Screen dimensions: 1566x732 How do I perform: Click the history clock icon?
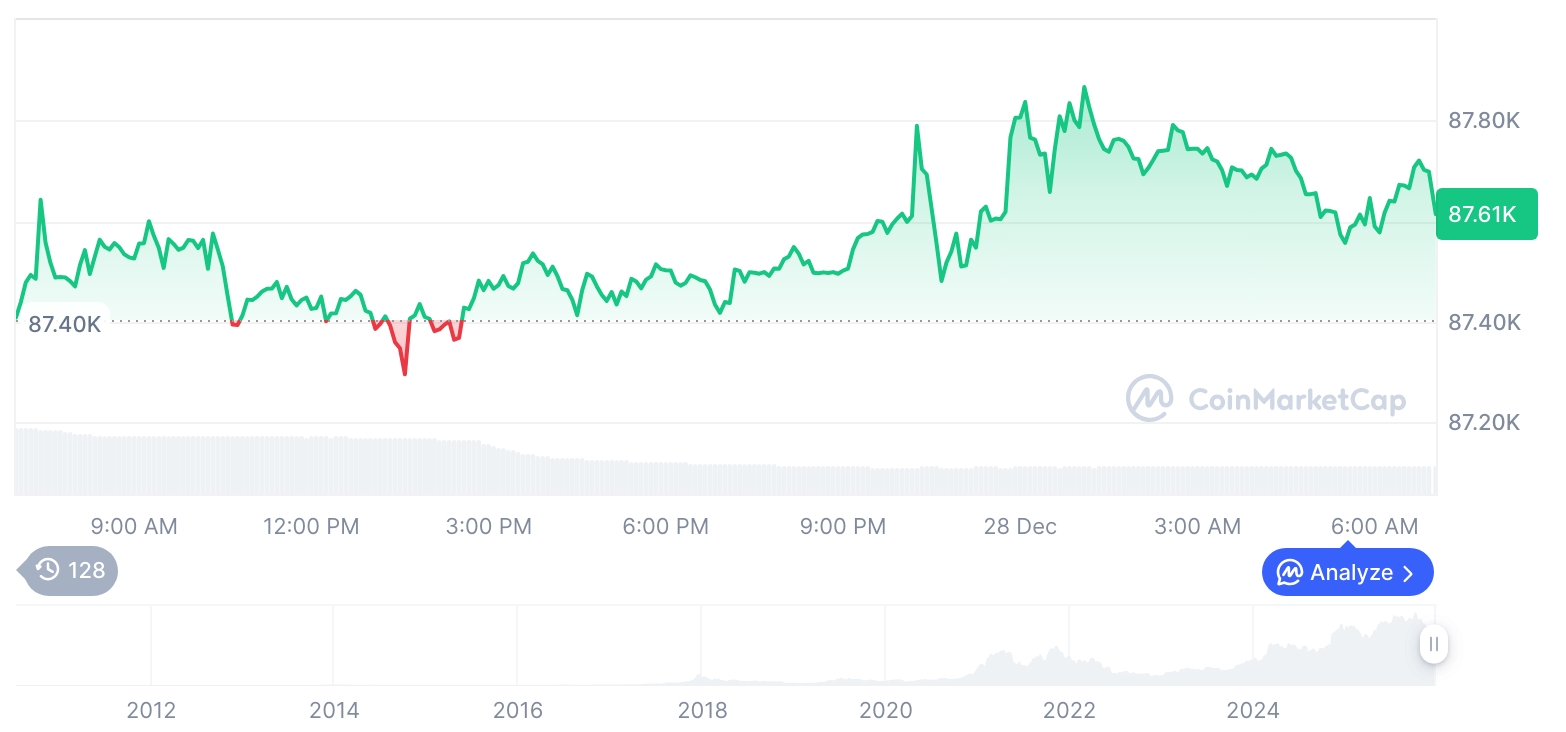coord(47,570)
